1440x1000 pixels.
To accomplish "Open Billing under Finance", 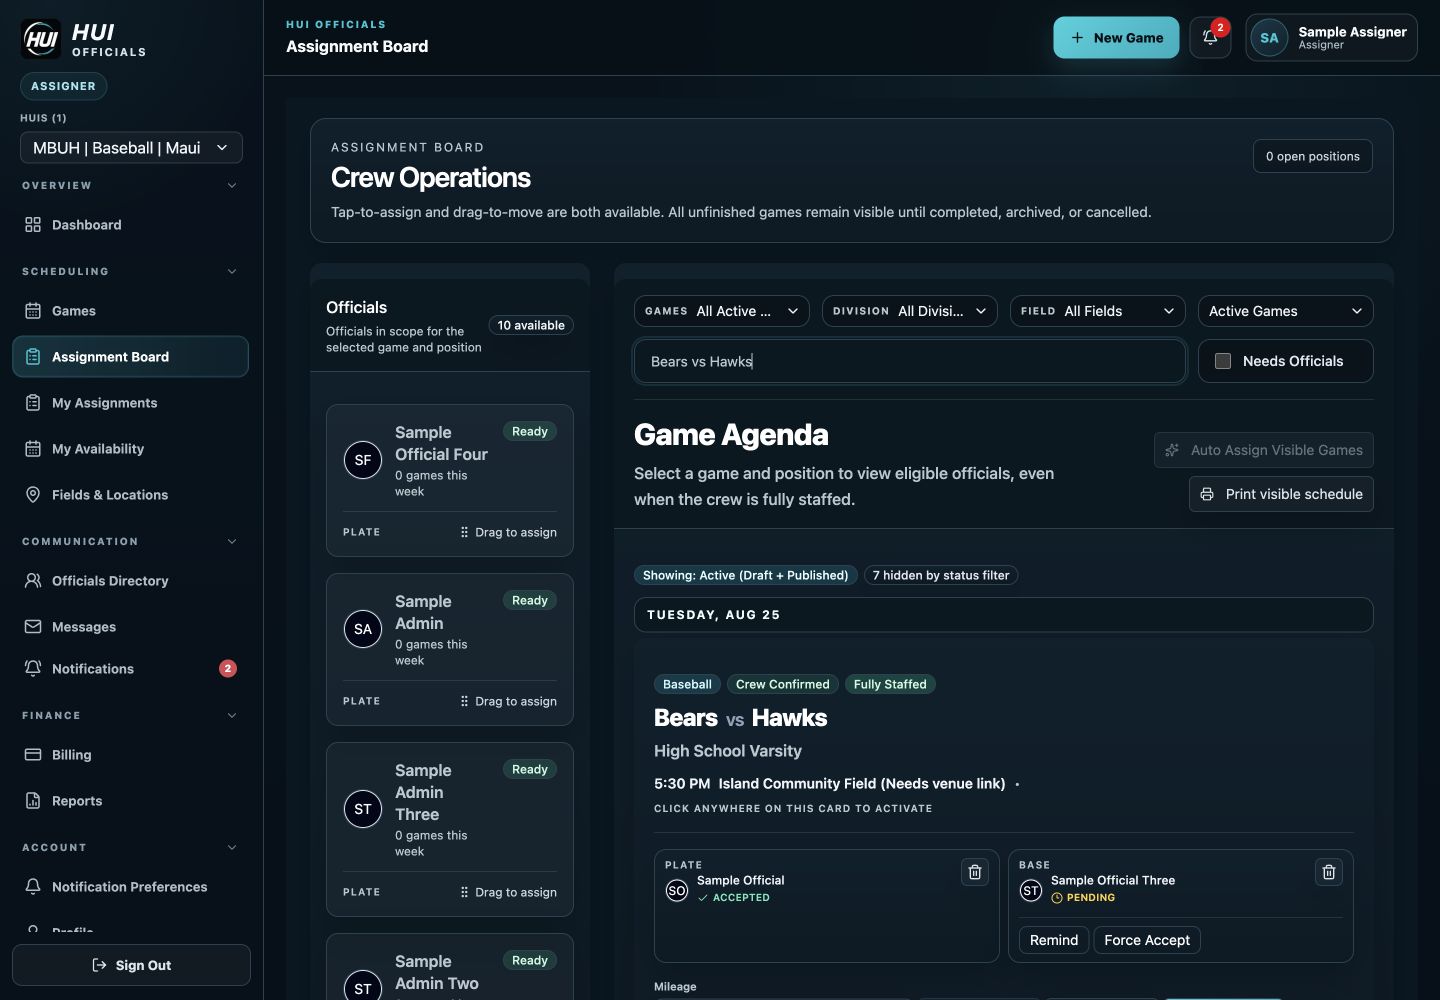I will (130, 755).
